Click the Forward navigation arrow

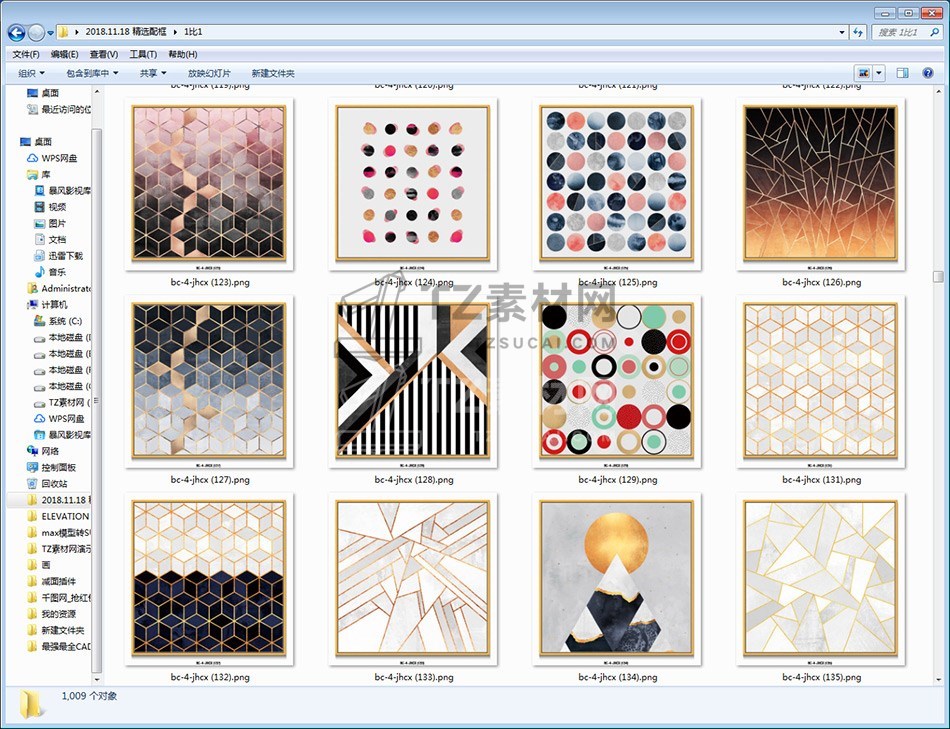point(36,33)
